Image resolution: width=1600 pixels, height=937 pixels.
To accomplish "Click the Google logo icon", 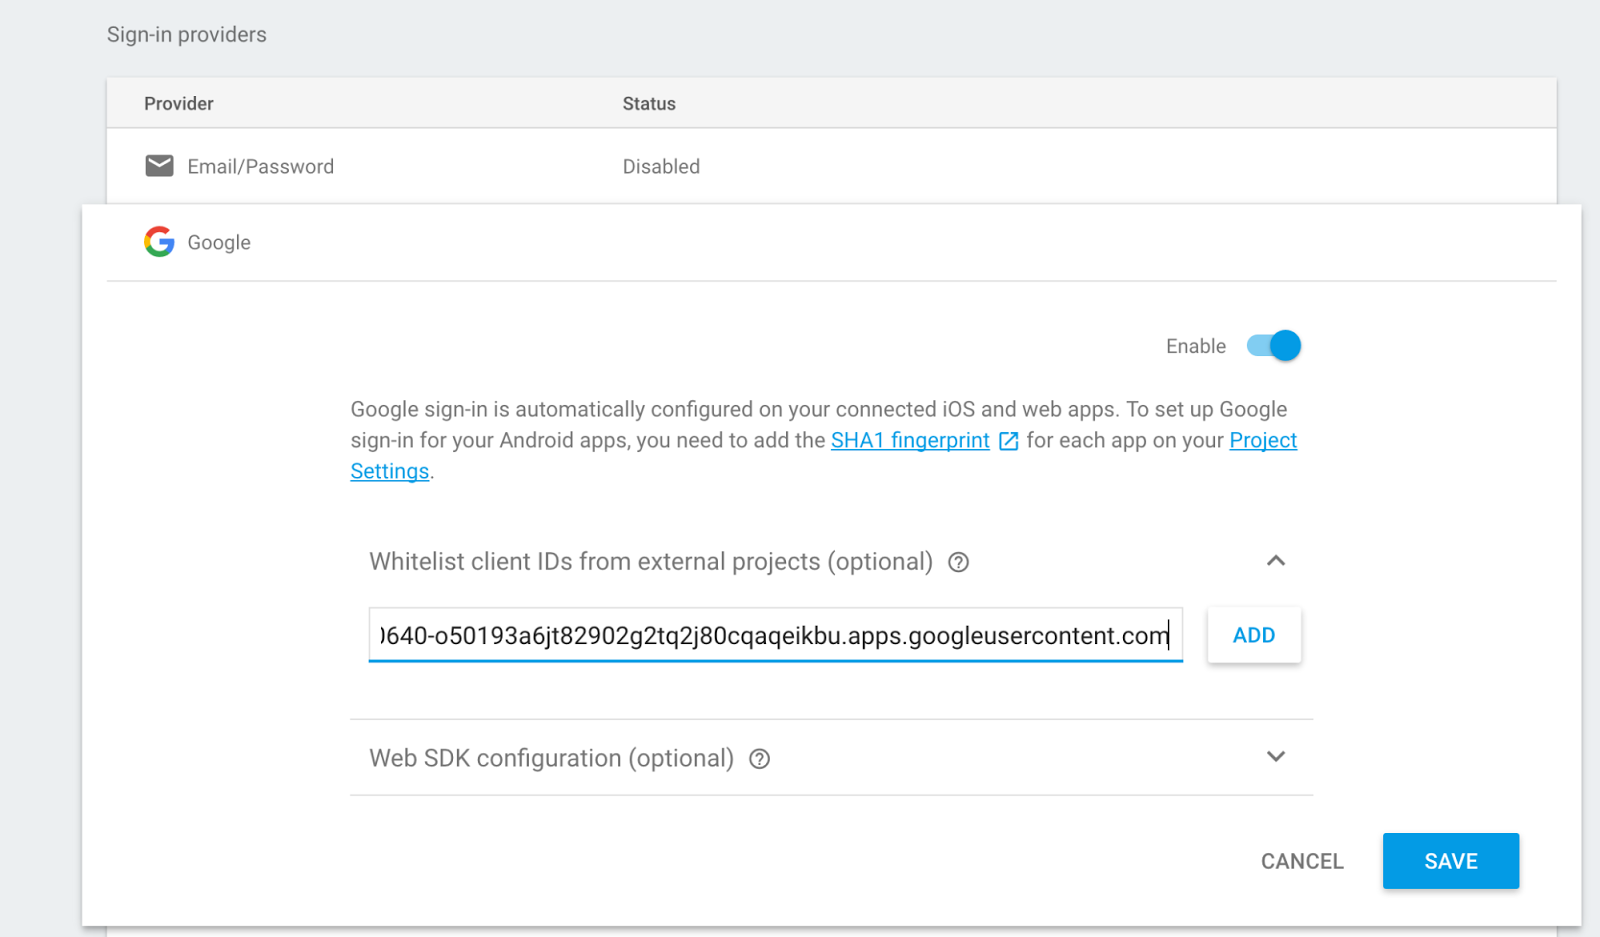I will tap(159, 242).
